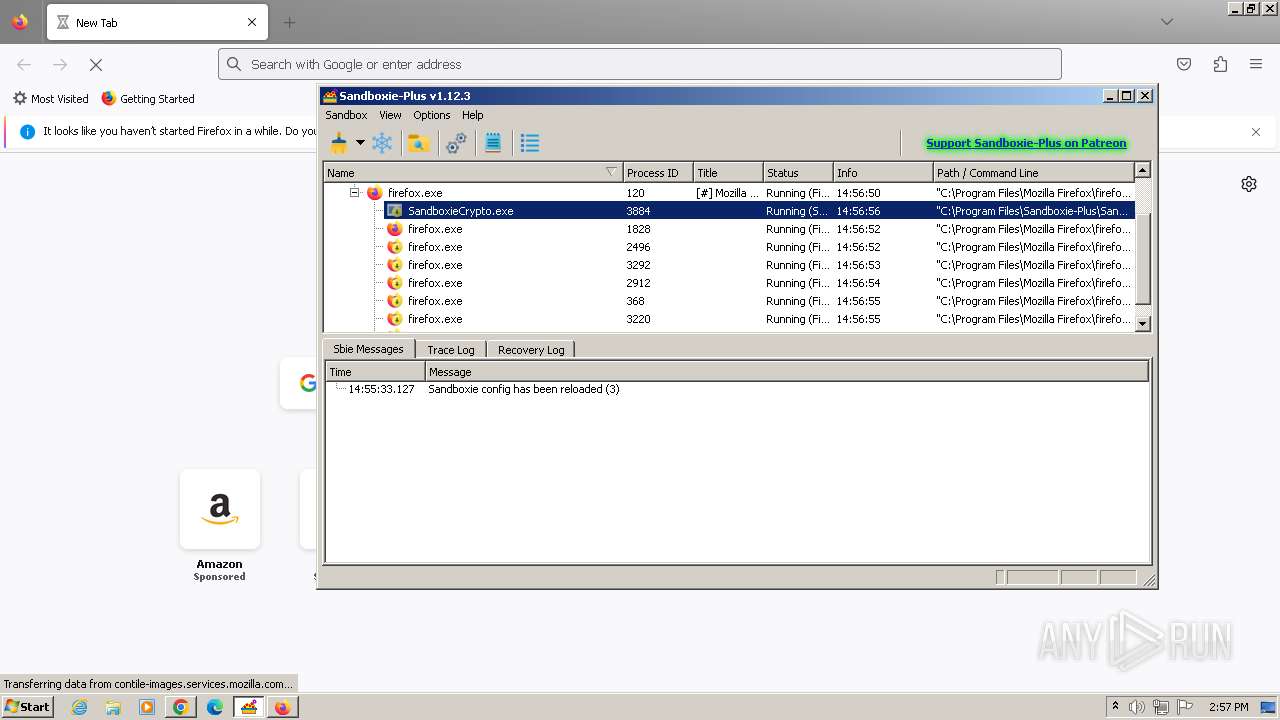Select firefox.exe with process ID 368
The image size is (1280, 720).
pyautogui.click(x=759, y=301)
